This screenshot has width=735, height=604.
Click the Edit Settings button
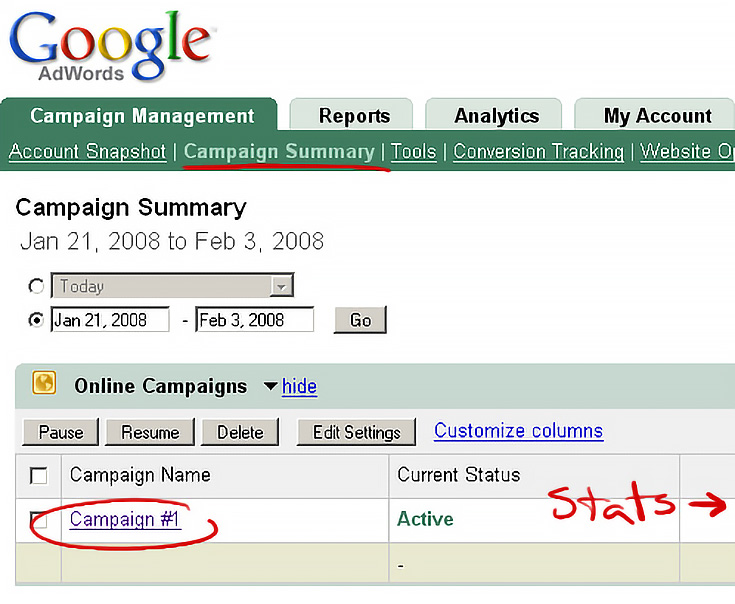356,432
